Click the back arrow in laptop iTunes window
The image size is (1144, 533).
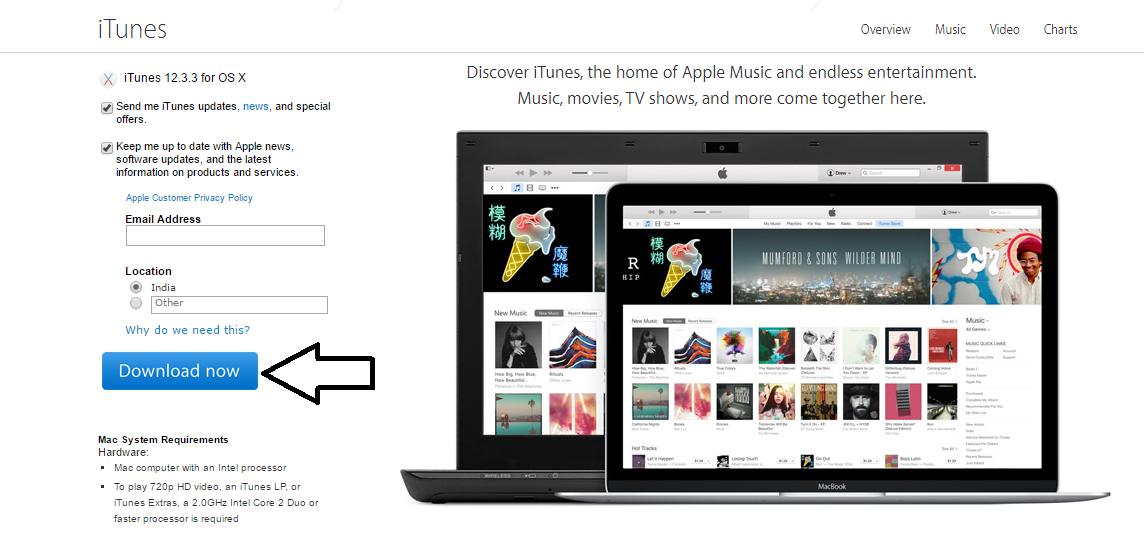click(492, 187)
